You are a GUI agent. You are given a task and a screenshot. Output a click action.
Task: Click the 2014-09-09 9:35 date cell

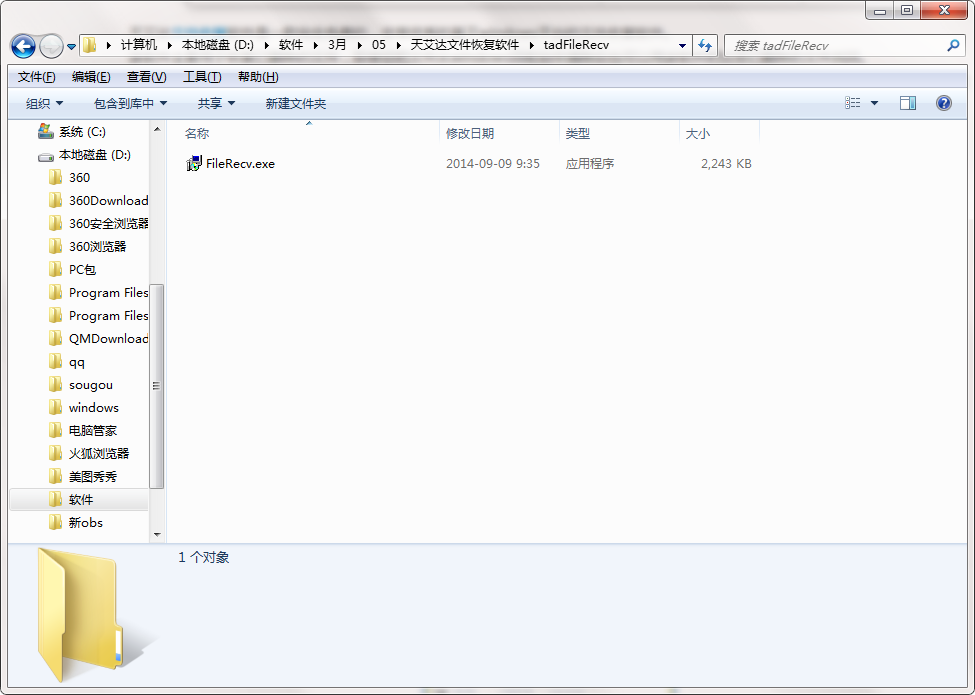(492, 163)
